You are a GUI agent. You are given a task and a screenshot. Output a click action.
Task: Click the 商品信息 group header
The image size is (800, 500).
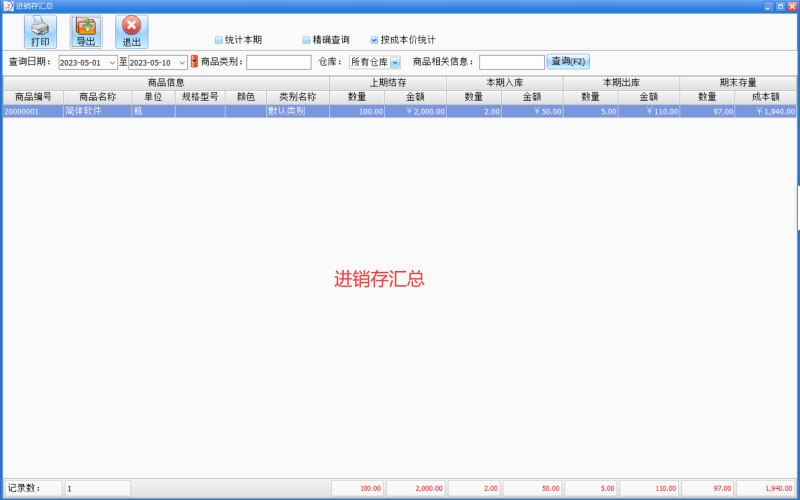[166, 83]
